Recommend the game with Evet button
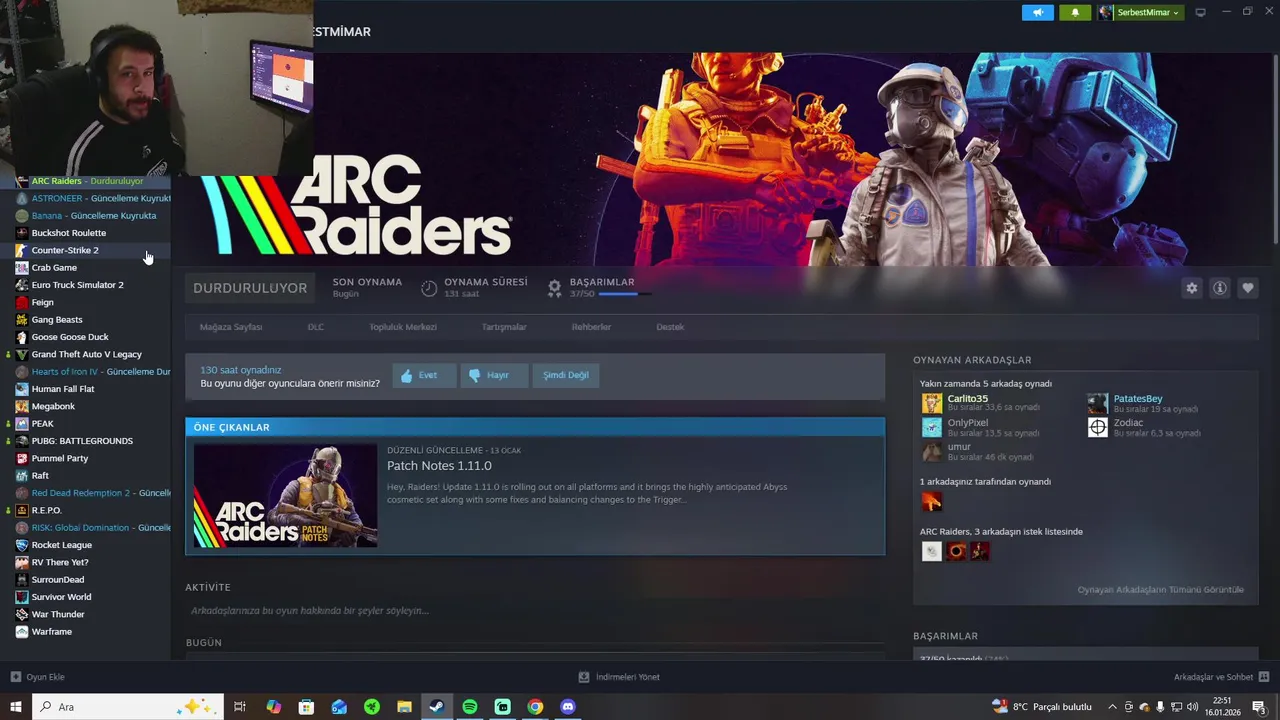The height and width of the screenshot is (720, 1280). click(424, 375)
